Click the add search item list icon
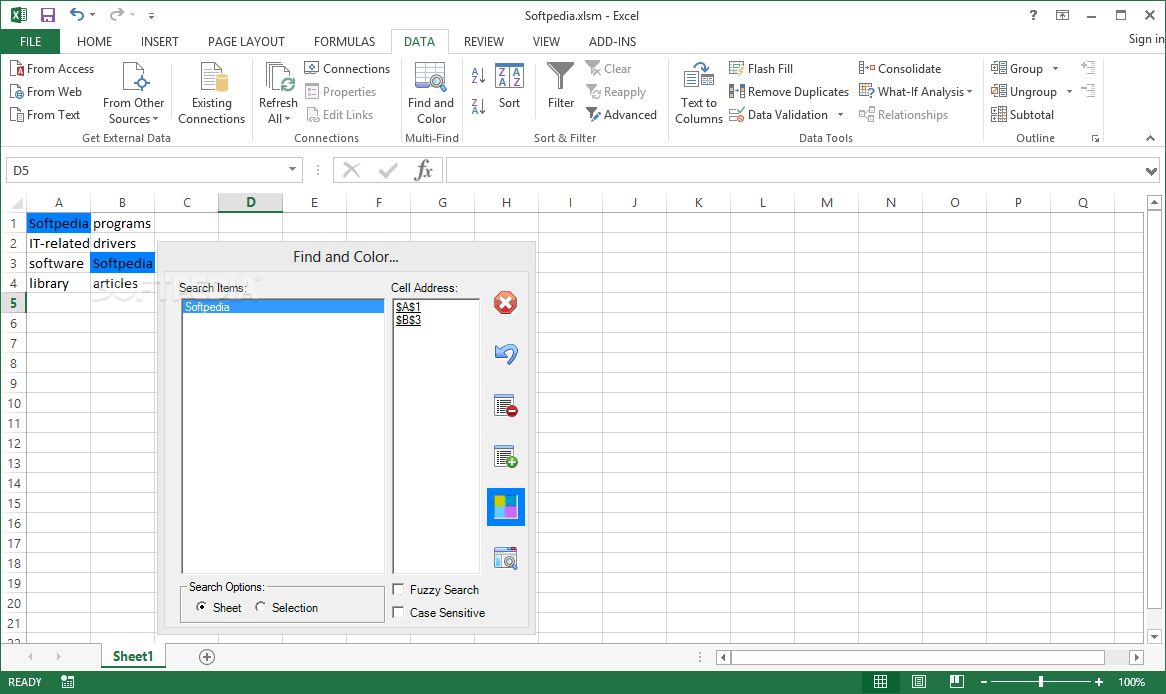 (x=506, y=456)
